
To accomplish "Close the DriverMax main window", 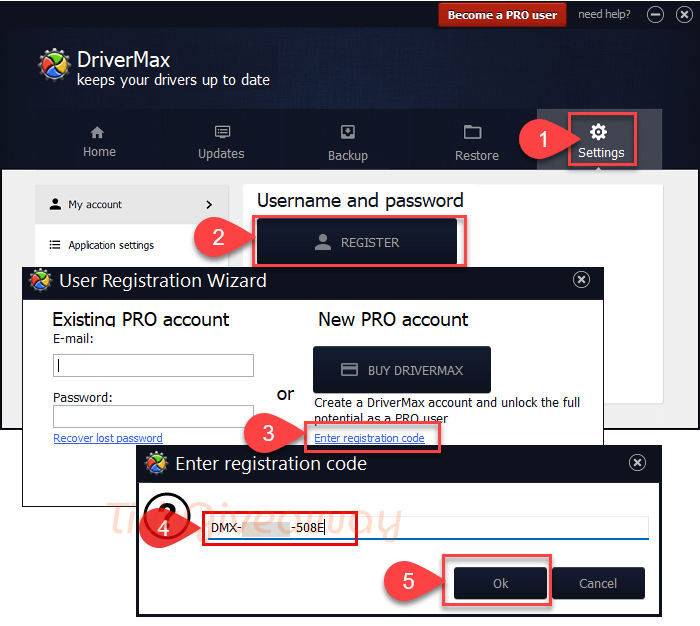I will click(x=684, y=15).
